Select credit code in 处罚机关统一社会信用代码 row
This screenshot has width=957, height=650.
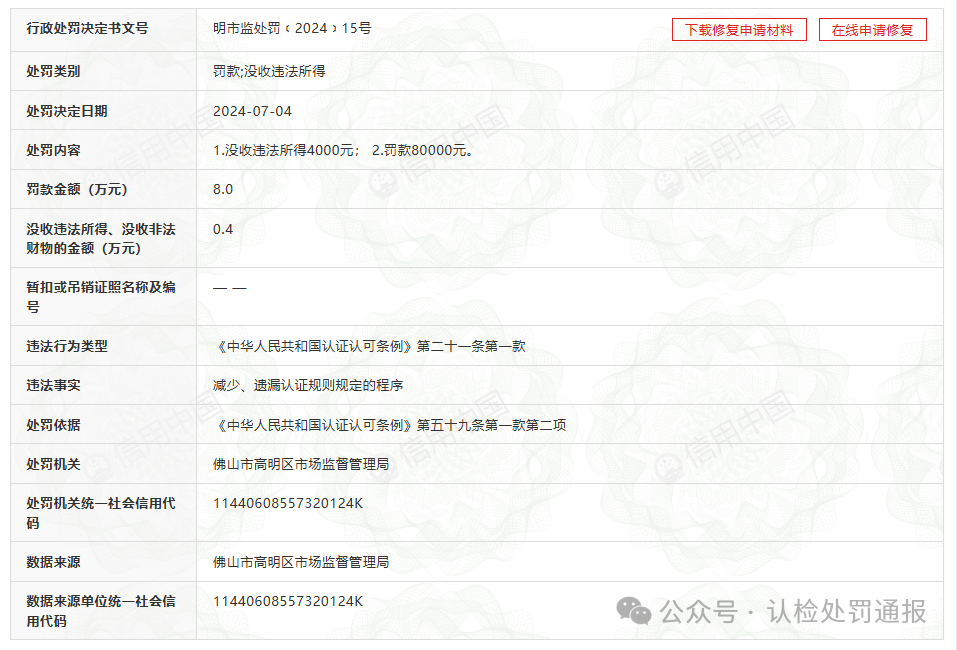pos(288,503)
